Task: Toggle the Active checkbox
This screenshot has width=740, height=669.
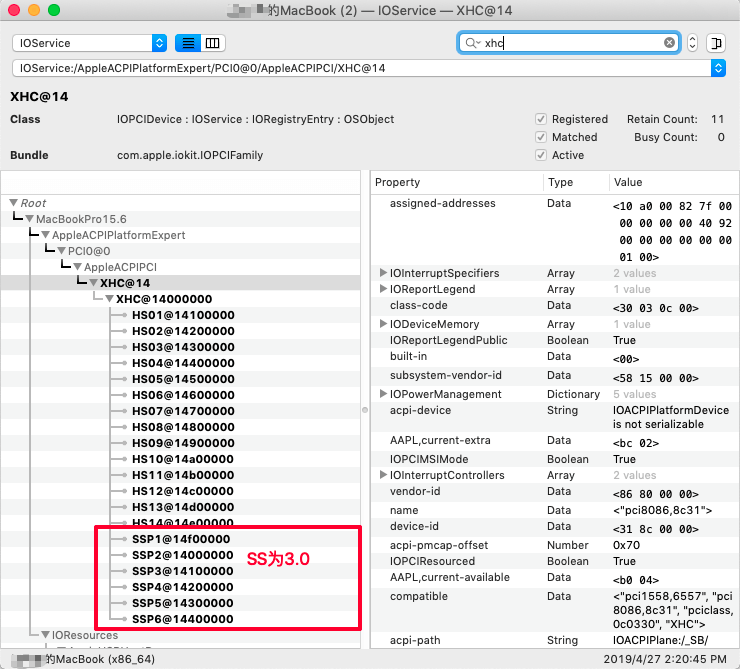Action: pyautogui.click(x=541, y=155)
